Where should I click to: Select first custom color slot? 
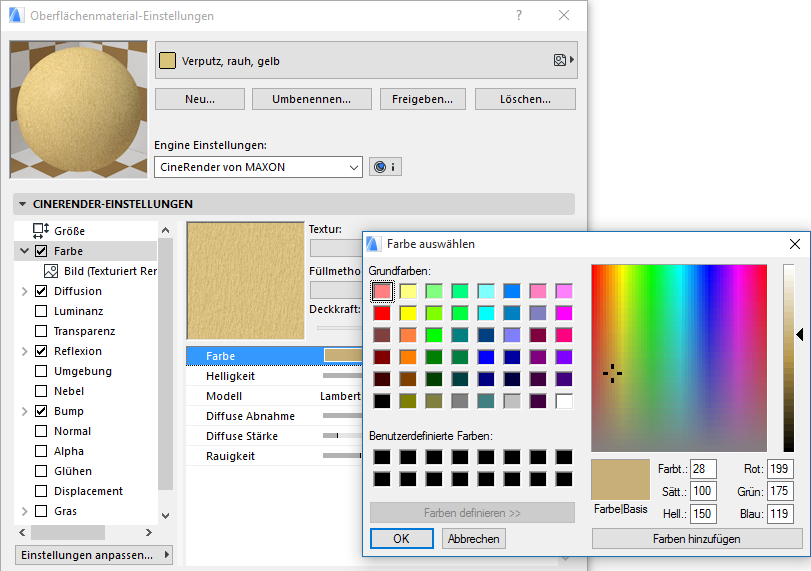point(382,457)
